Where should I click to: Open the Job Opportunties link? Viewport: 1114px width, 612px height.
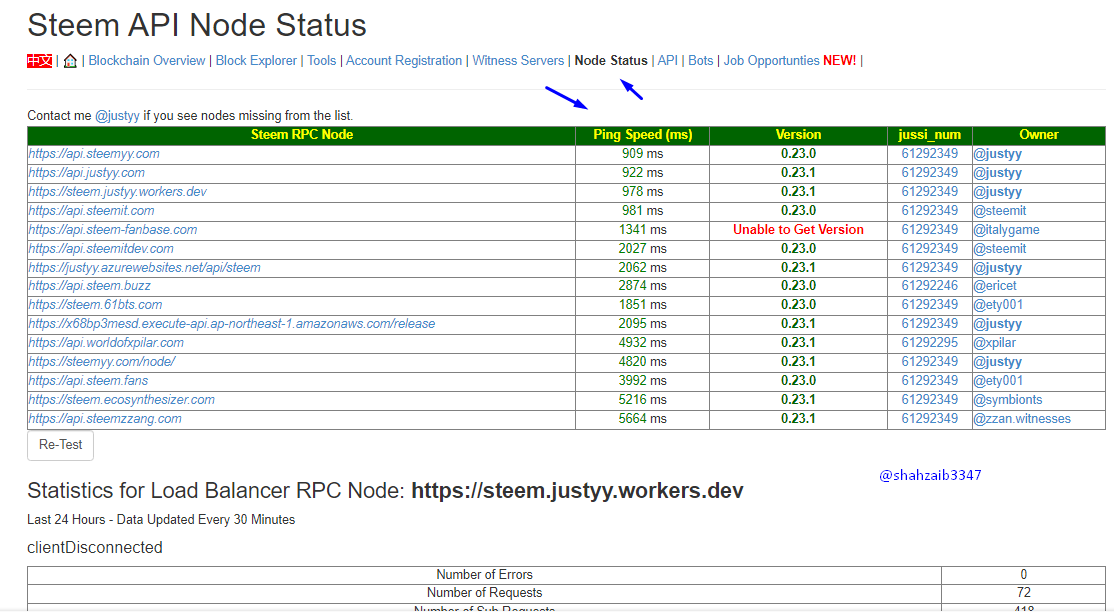[x=772, y=61]
